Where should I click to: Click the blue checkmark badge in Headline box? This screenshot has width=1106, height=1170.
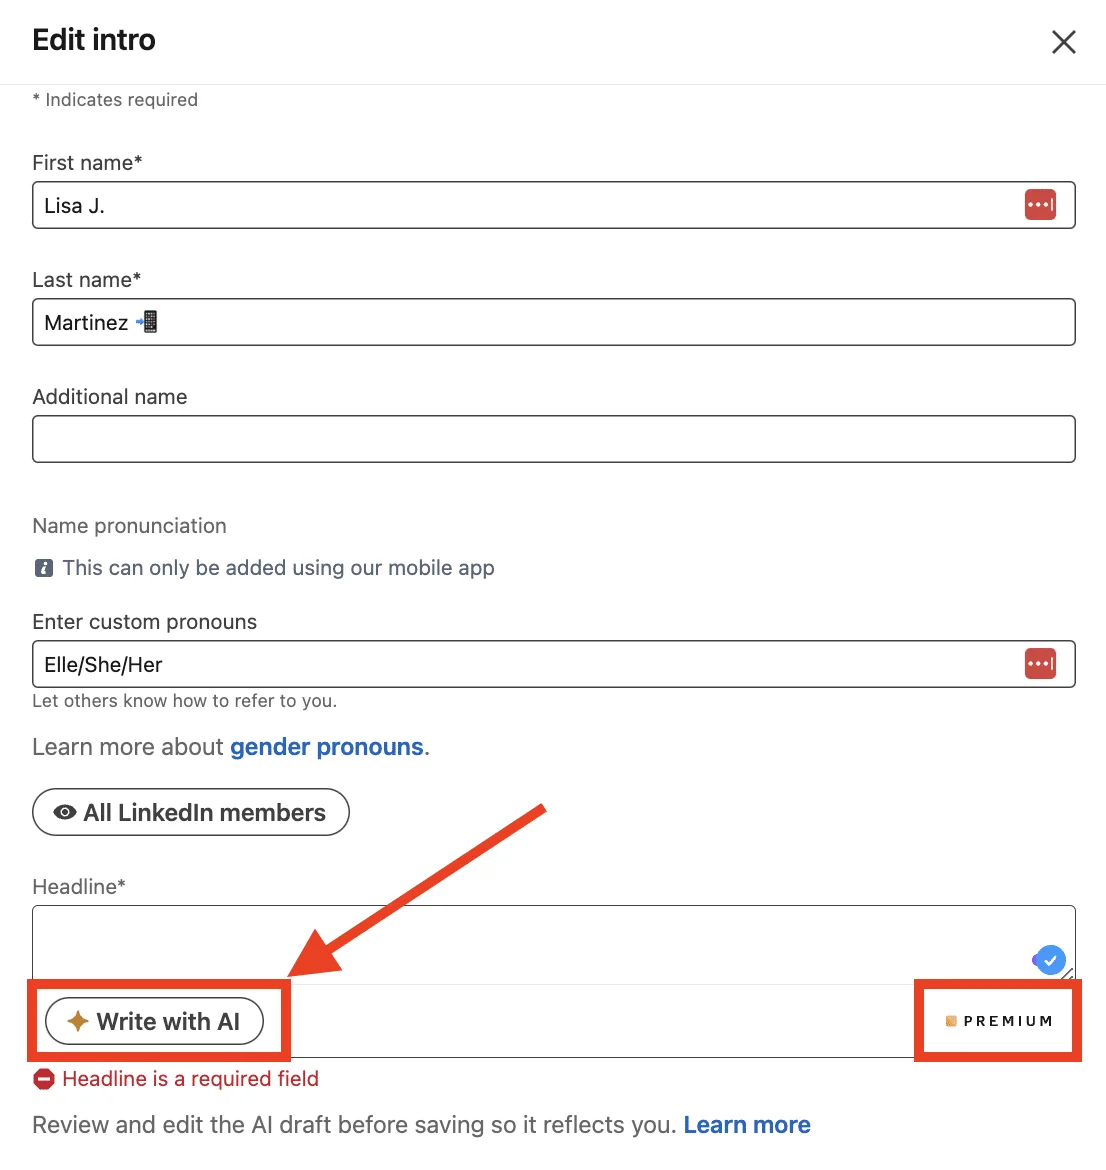[x=1050, y=960]
